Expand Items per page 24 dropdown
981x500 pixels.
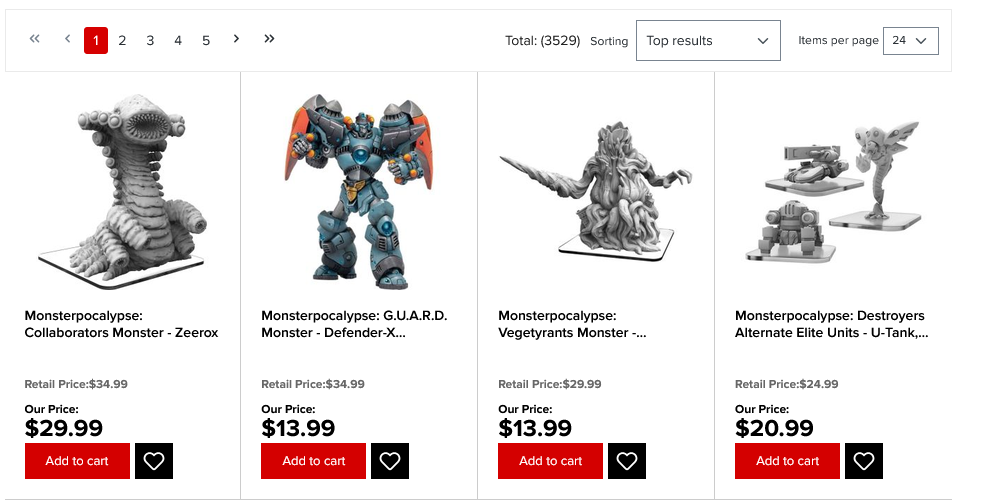pyautogui.click(x=911, y=41)
